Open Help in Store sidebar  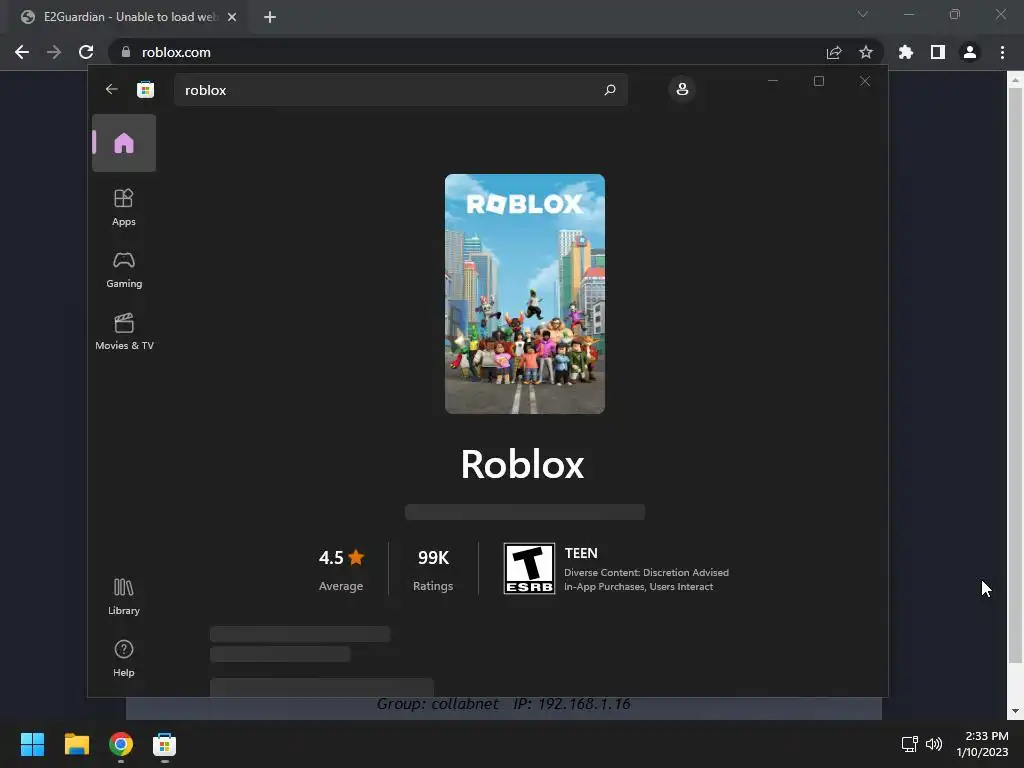coord(124,658)
